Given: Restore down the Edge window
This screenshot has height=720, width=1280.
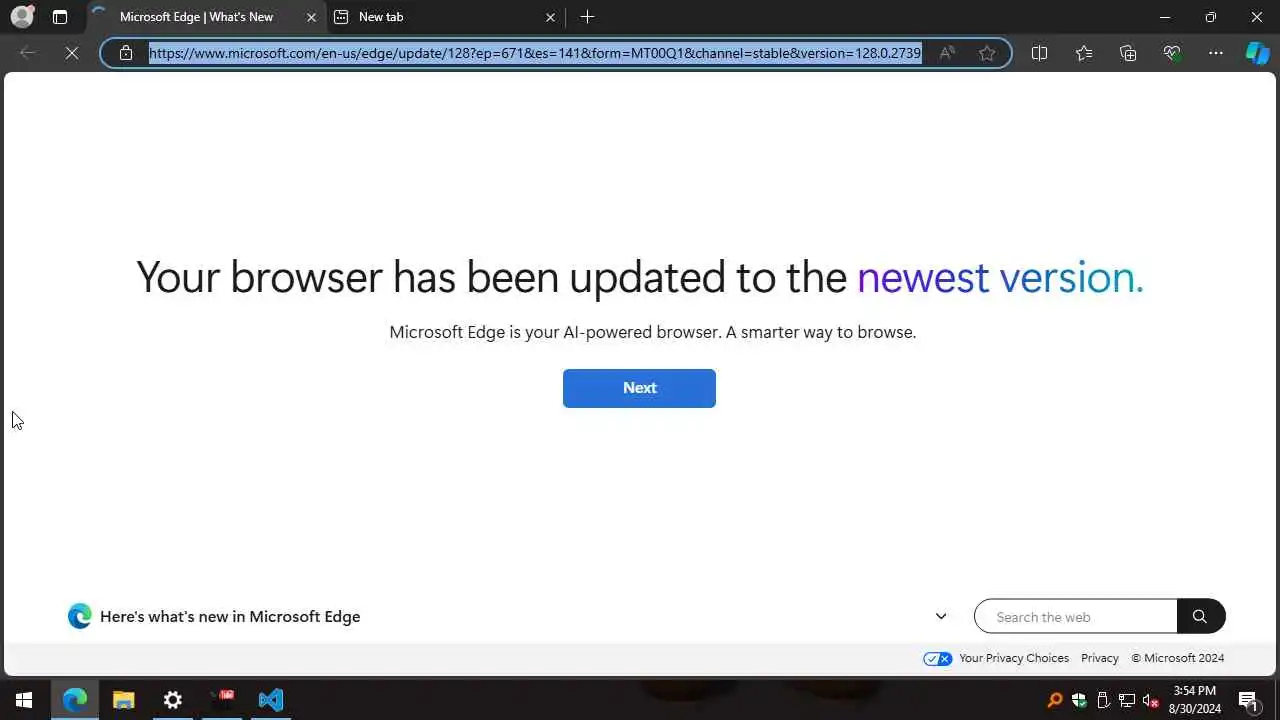Looking at the screenshot, I should 1211,17.
